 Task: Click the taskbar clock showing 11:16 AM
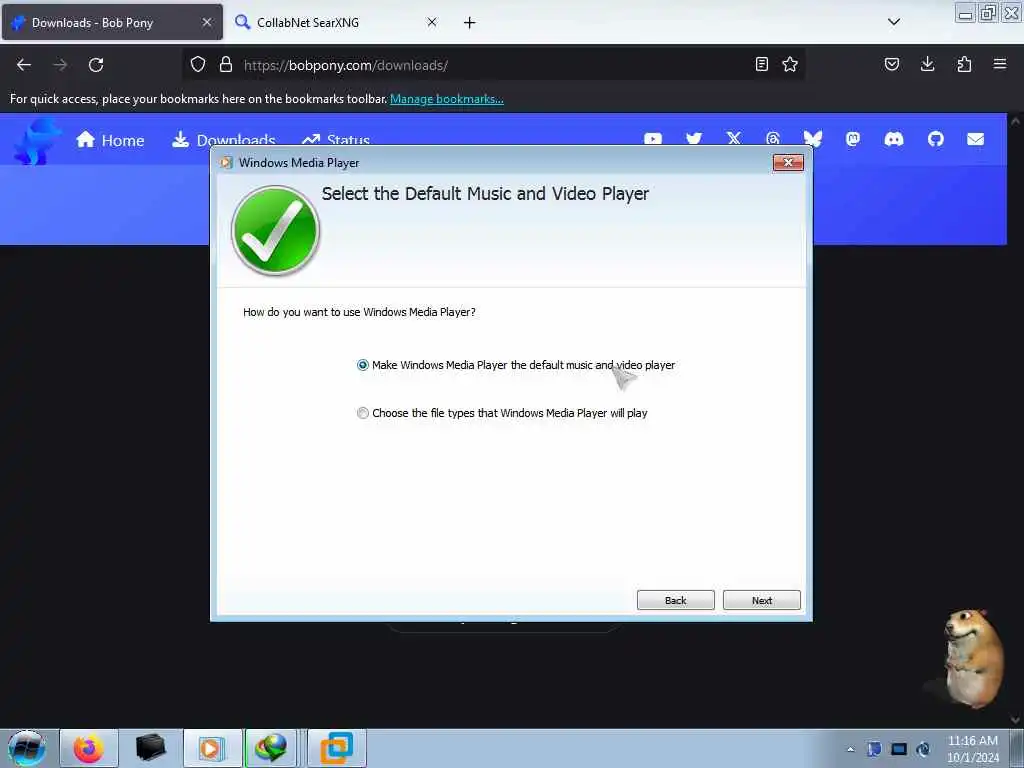972,749
